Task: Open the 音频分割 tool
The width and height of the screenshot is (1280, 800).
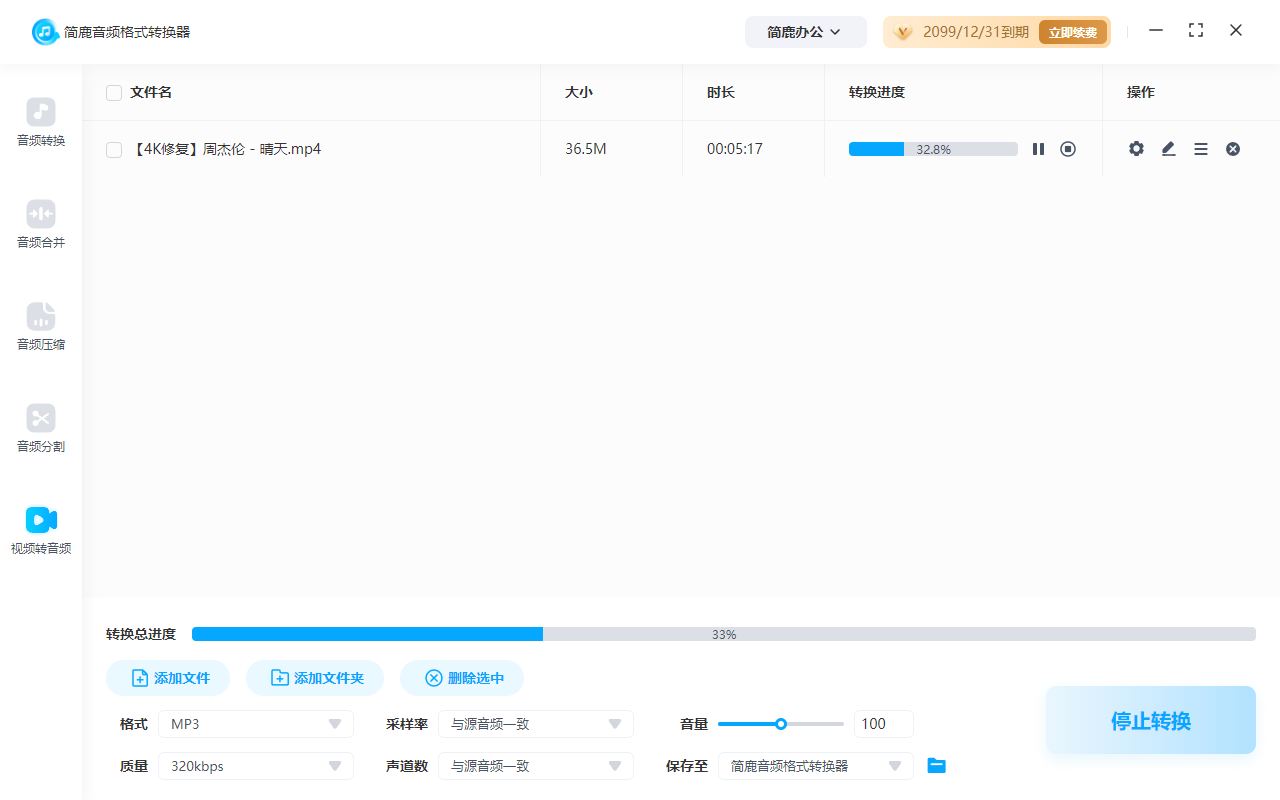Action: click(40, 428)
